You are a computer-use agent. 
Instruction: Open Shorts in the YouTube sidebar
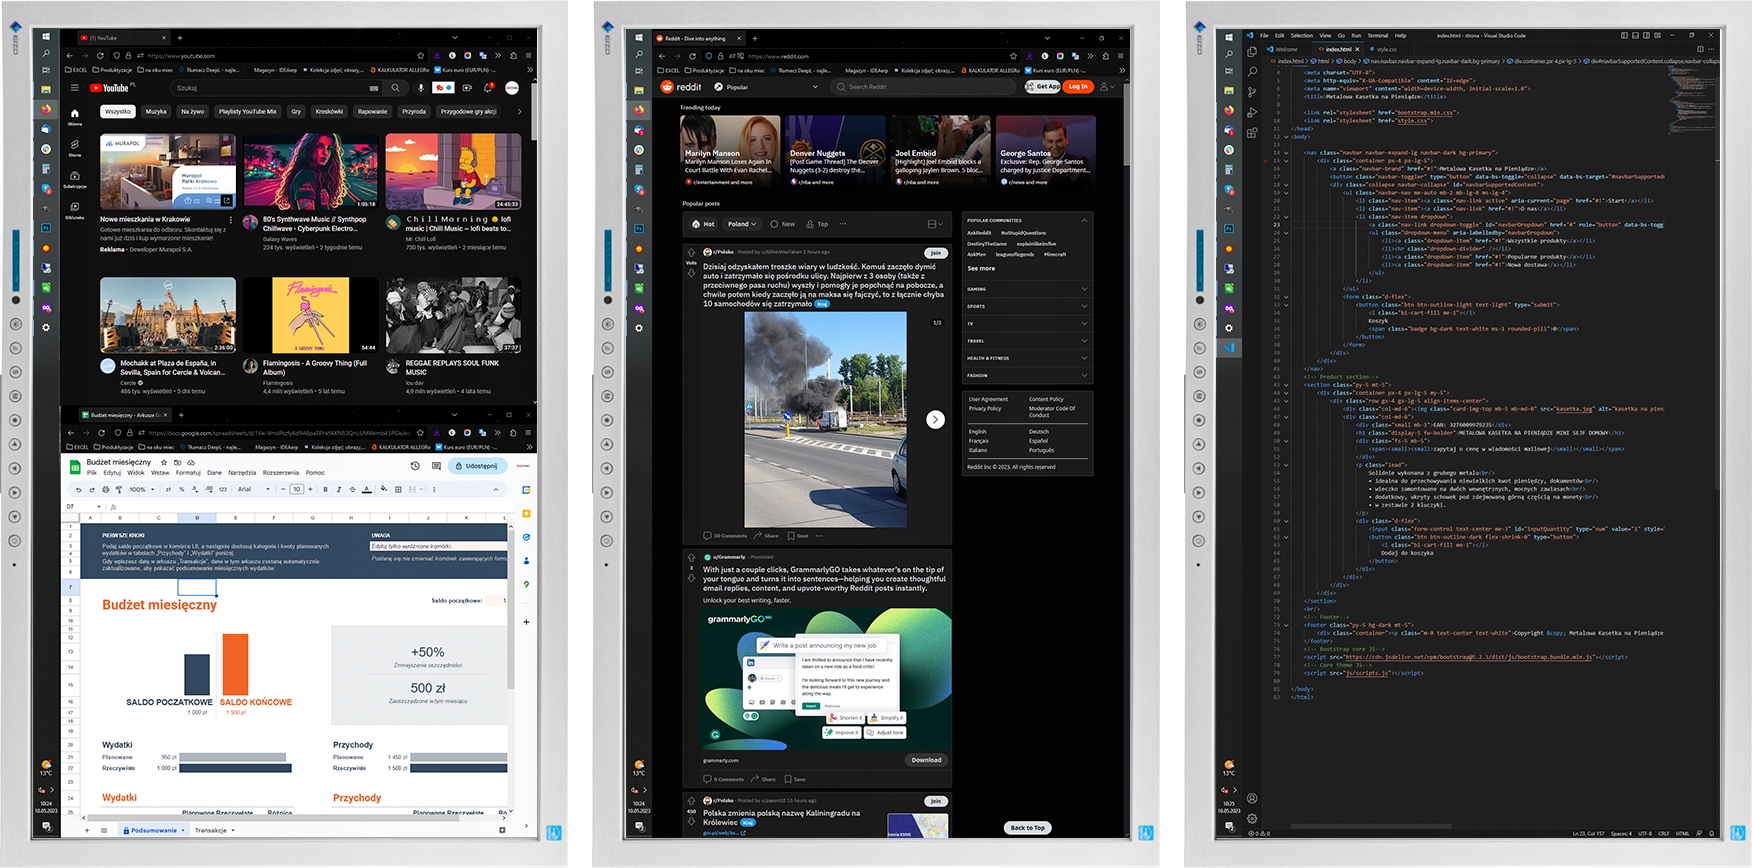click(x=75, y=150)
